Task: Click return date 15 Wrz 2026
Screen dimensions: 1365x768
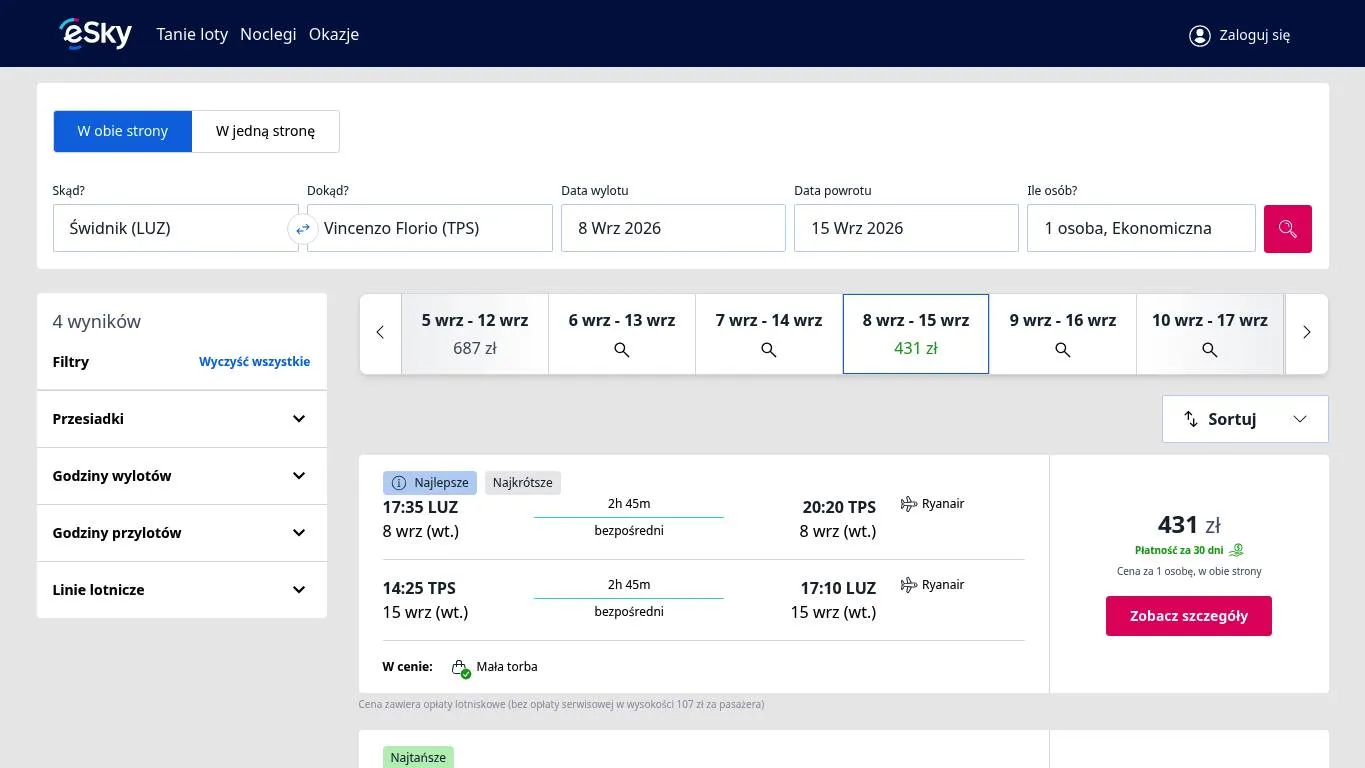Action: pyautogui.click(x=906, y=228)
